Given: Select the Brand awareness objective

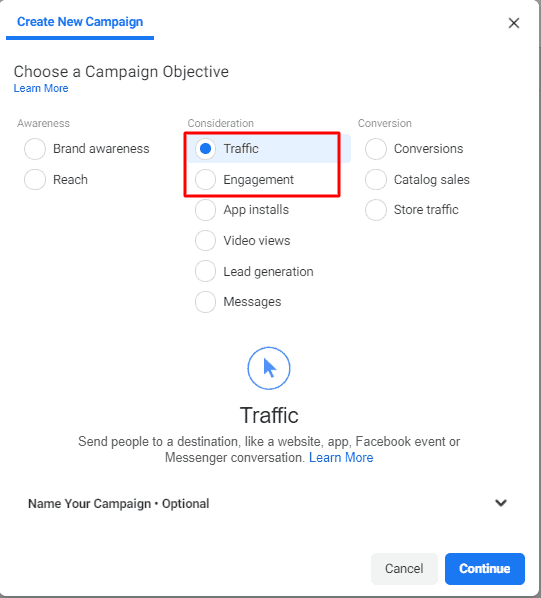Looking at the screenshot, I should [35, 149].
